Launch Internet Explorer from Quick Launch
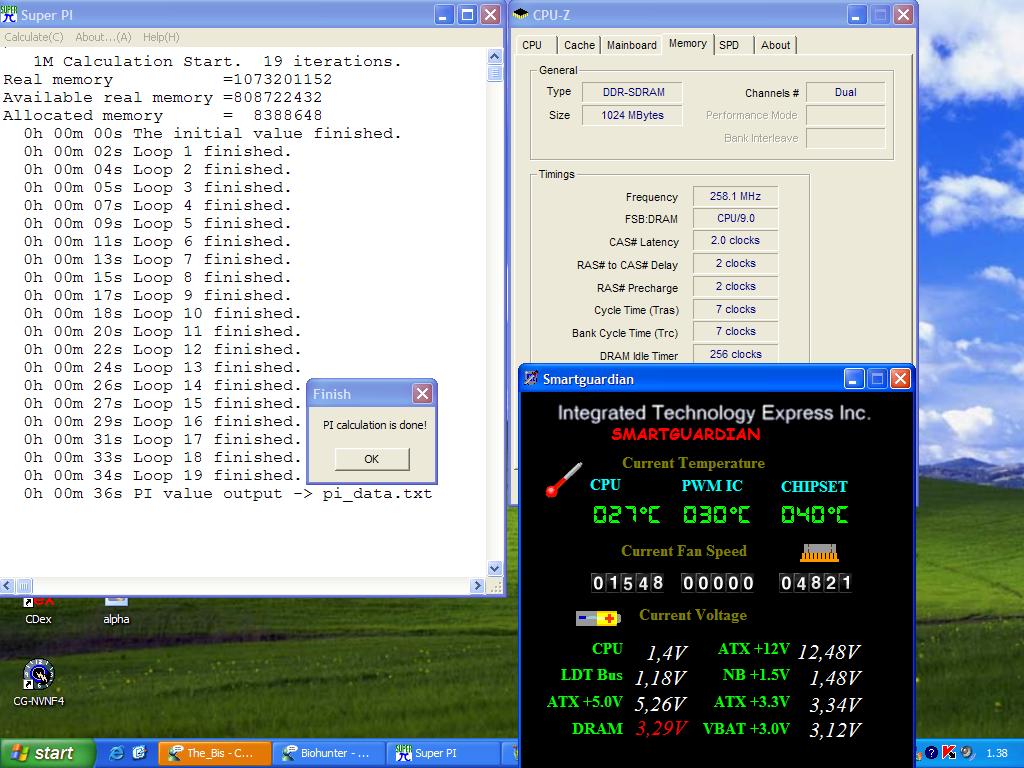 117,753
